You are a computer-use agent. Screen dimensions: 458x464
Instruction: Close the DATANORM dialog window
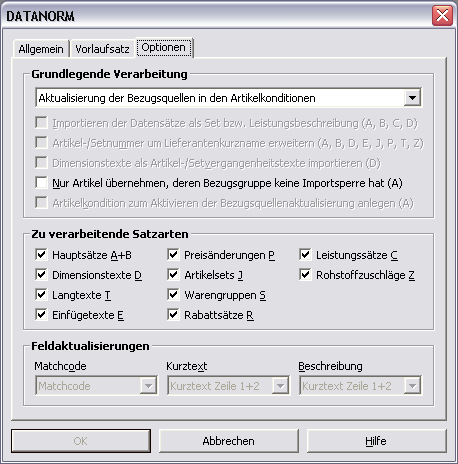tap(442, 15)
